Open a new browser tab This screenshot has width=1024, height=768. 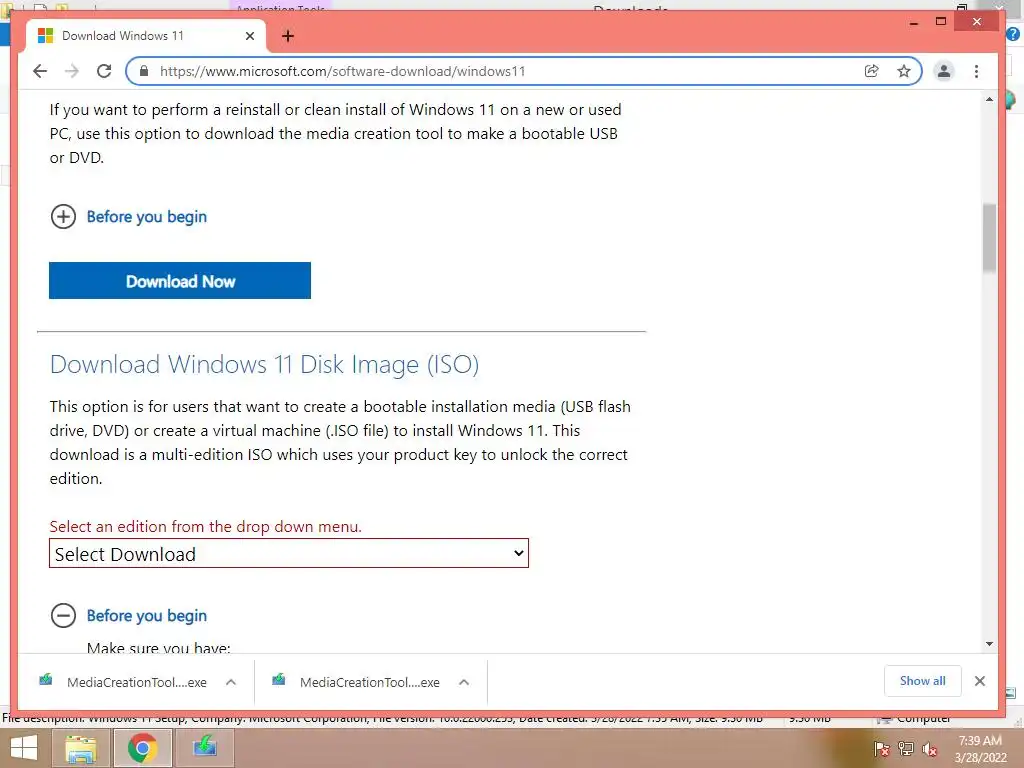[287, 36]
